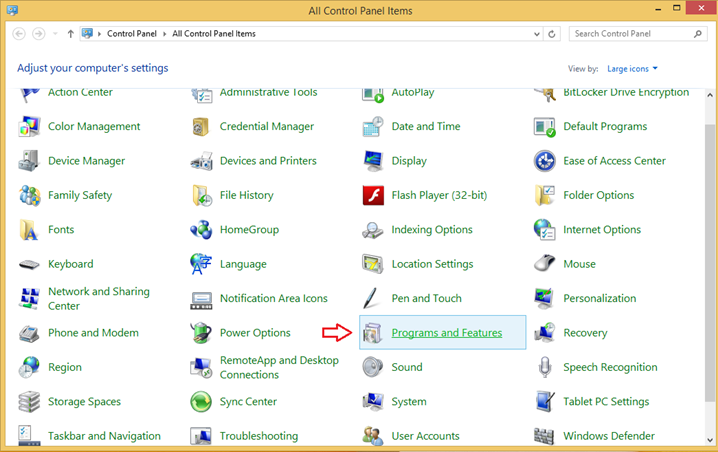Click the Sync Center green icon

coord(201,402)
